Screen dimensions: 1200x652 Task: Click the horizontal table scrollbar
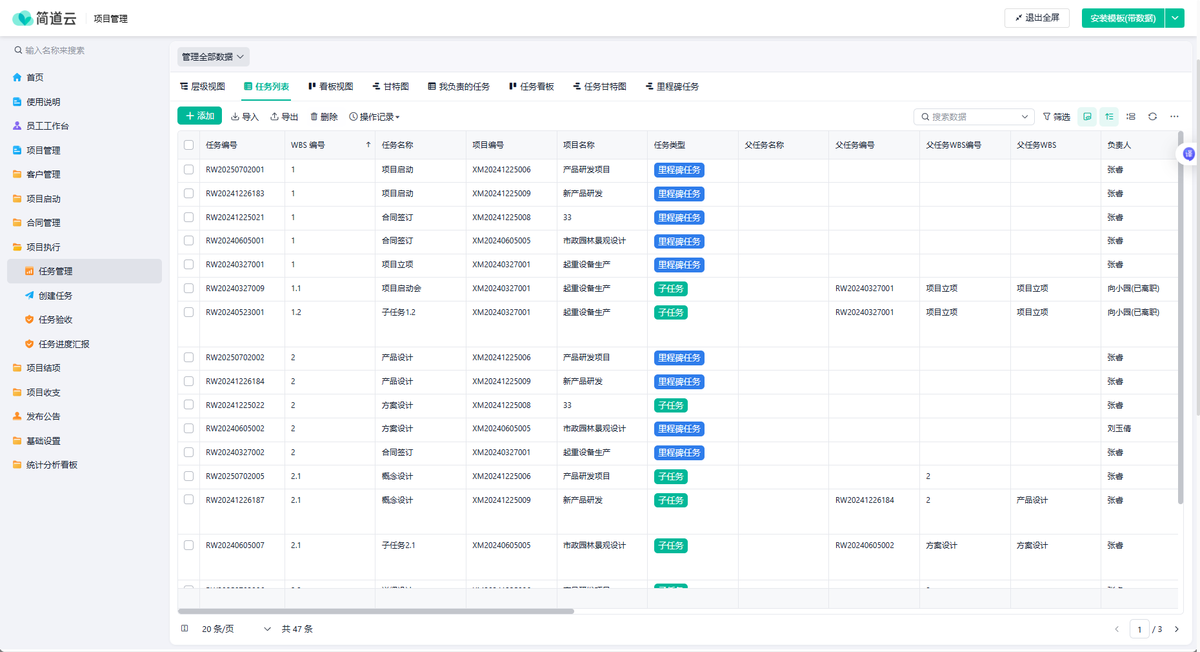(x=376, y=611)
